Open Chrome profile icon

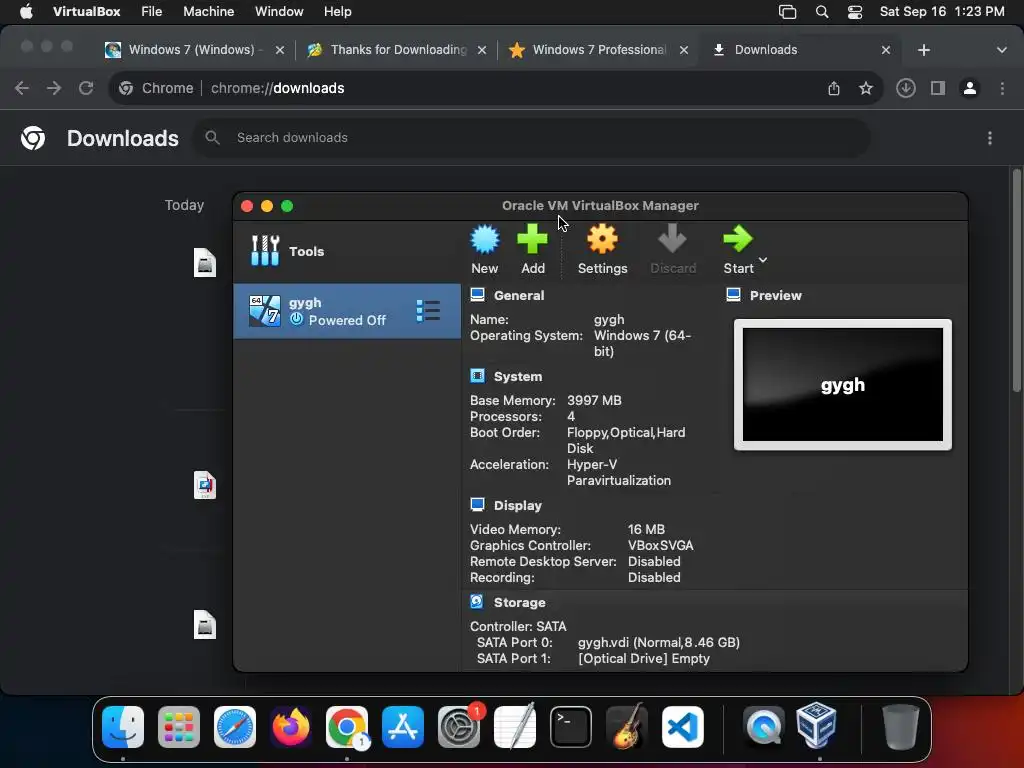click(970, 88)
